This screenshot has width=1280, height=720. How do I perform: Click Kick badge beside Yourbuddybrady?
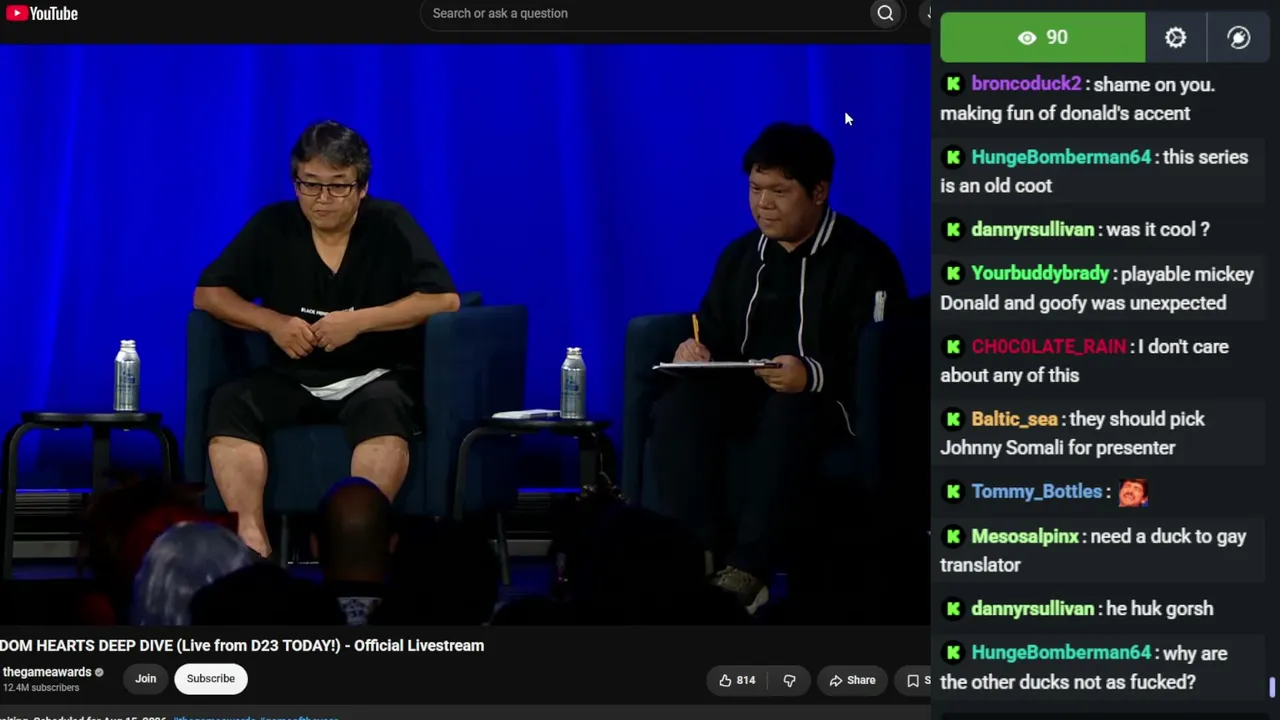pyautogui.click(x=953, y=274)
